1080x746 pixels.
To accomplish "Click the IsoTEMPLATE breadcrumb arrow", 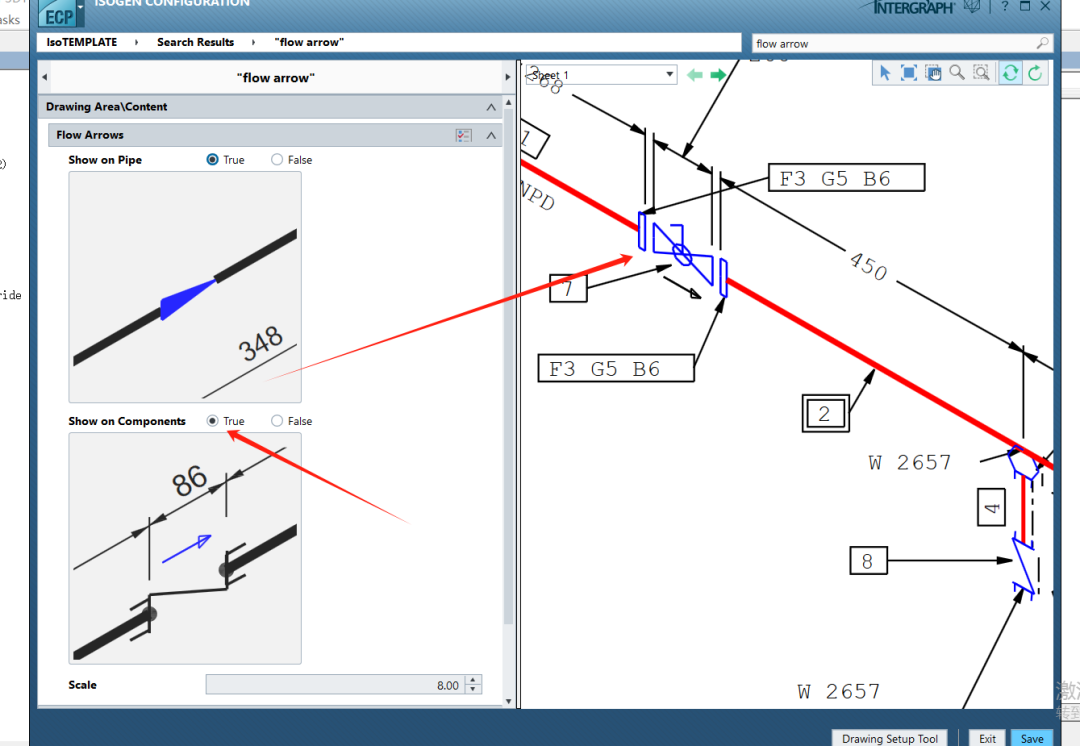I will coord(136,42).
